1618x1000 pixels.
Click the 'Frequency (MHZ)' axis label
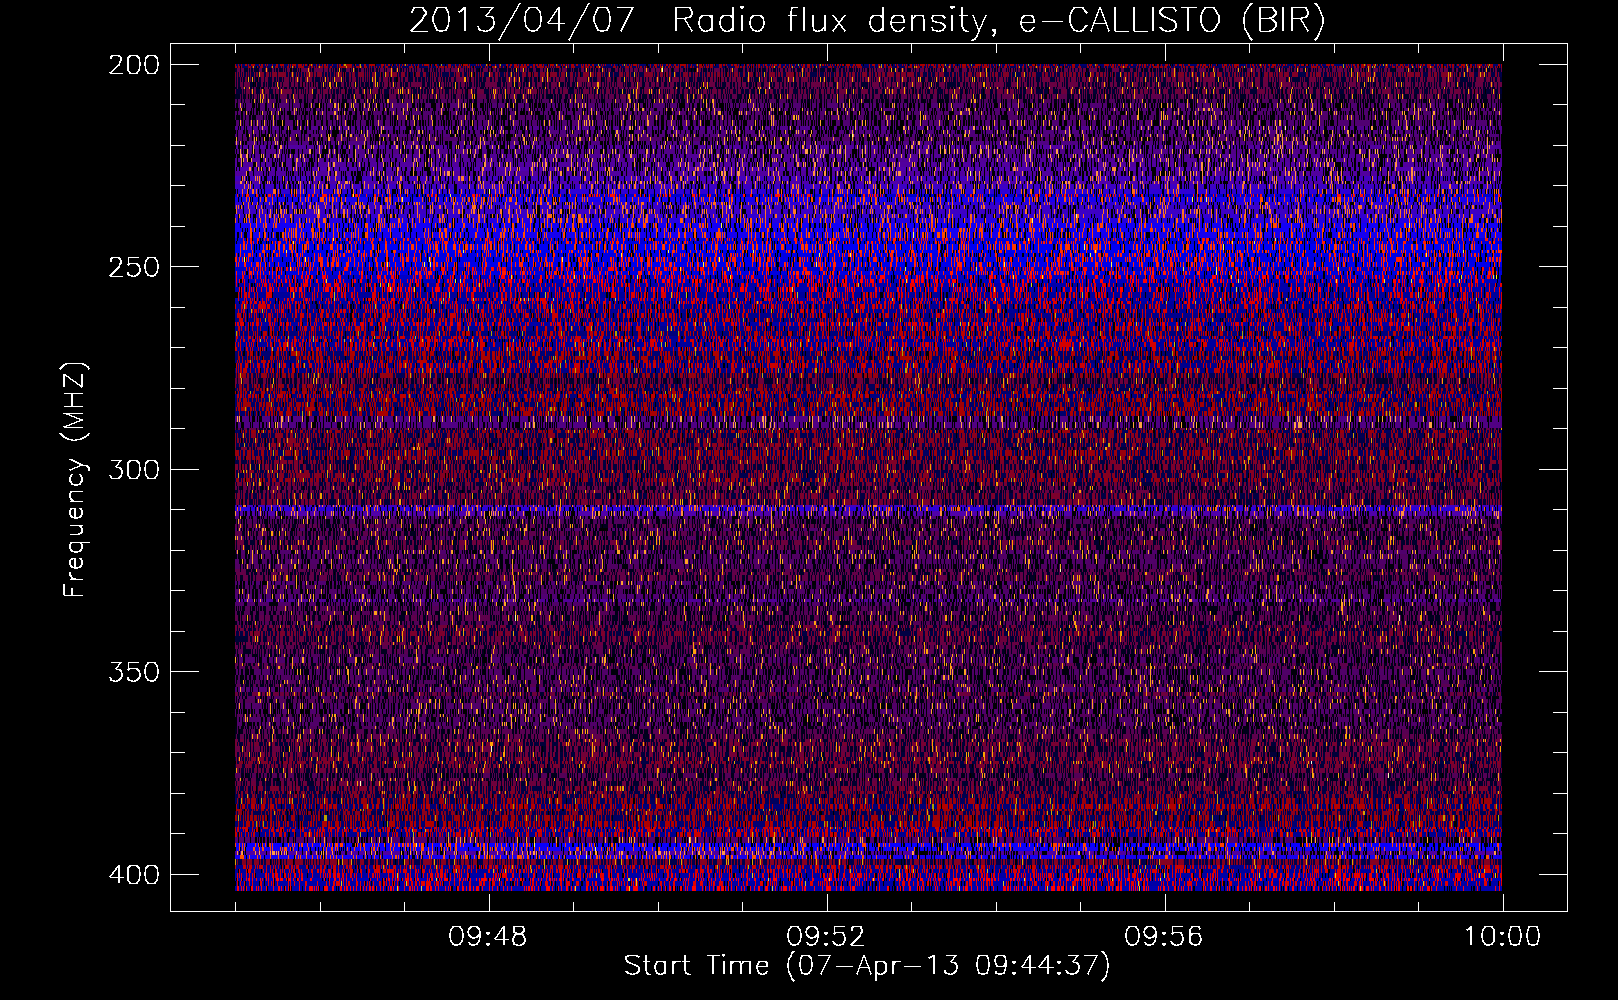click(75, 480)
